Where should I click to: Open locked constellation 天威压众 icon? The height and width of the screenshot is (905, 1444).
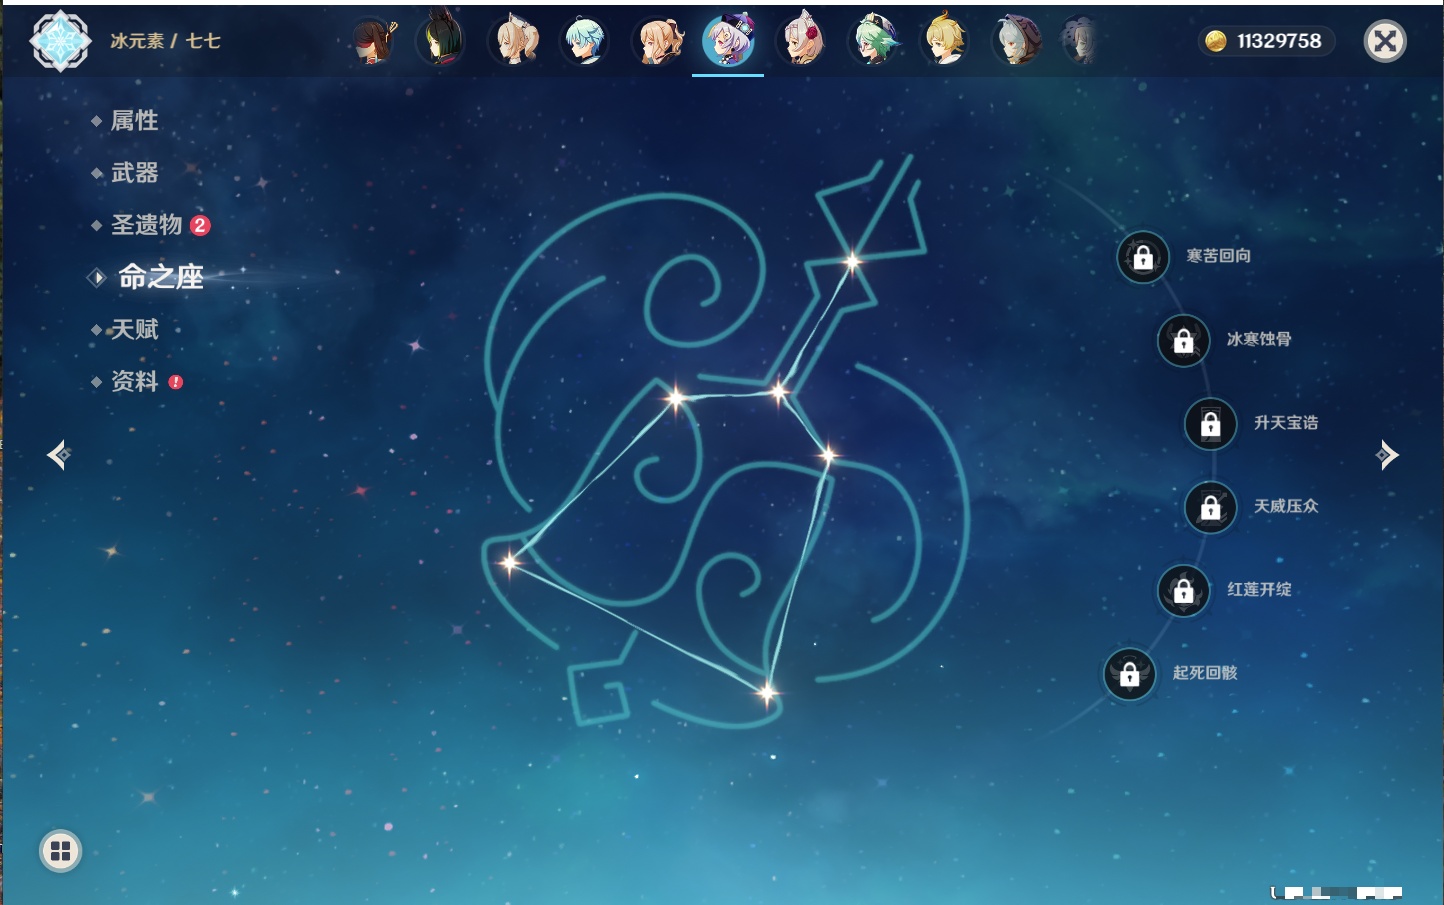(x=1210, y=507)
